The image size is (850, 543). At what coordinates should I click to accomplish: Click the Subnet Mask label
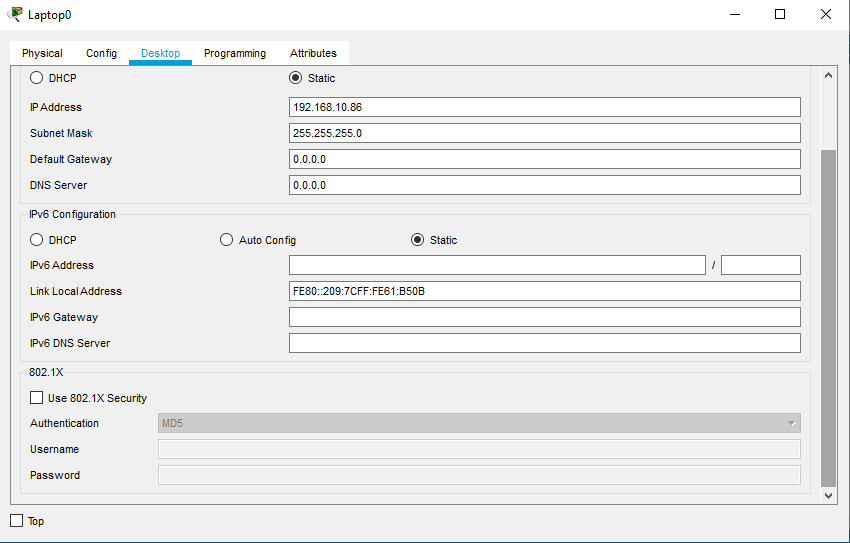pos(61,133)
